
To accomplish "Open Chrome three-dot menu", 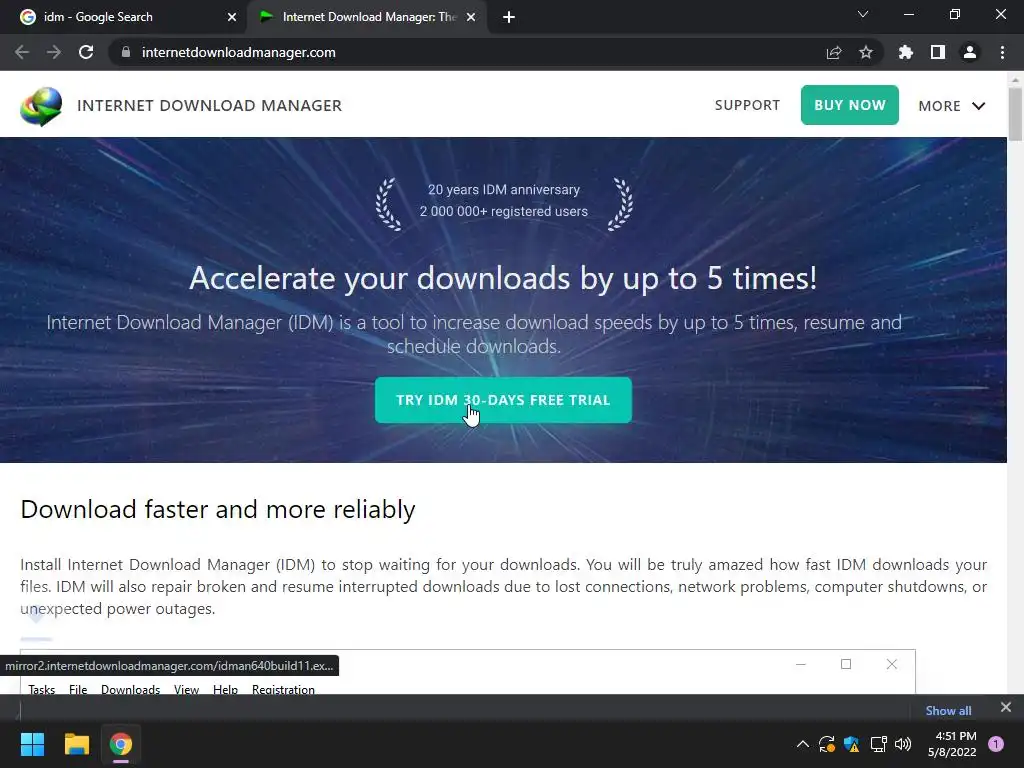I will point(1002,52).
